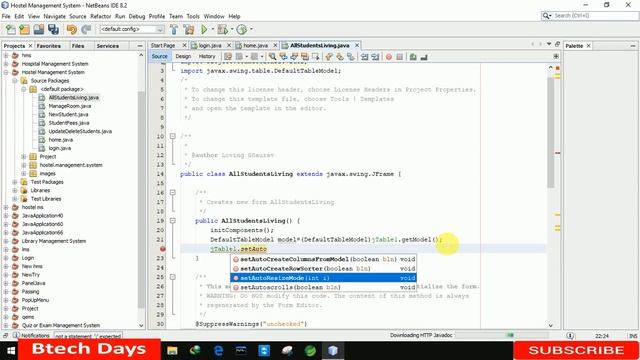The image size is (640, 360).
Task: Click the Open Project toolbar icon
Action: coord(39,29)
